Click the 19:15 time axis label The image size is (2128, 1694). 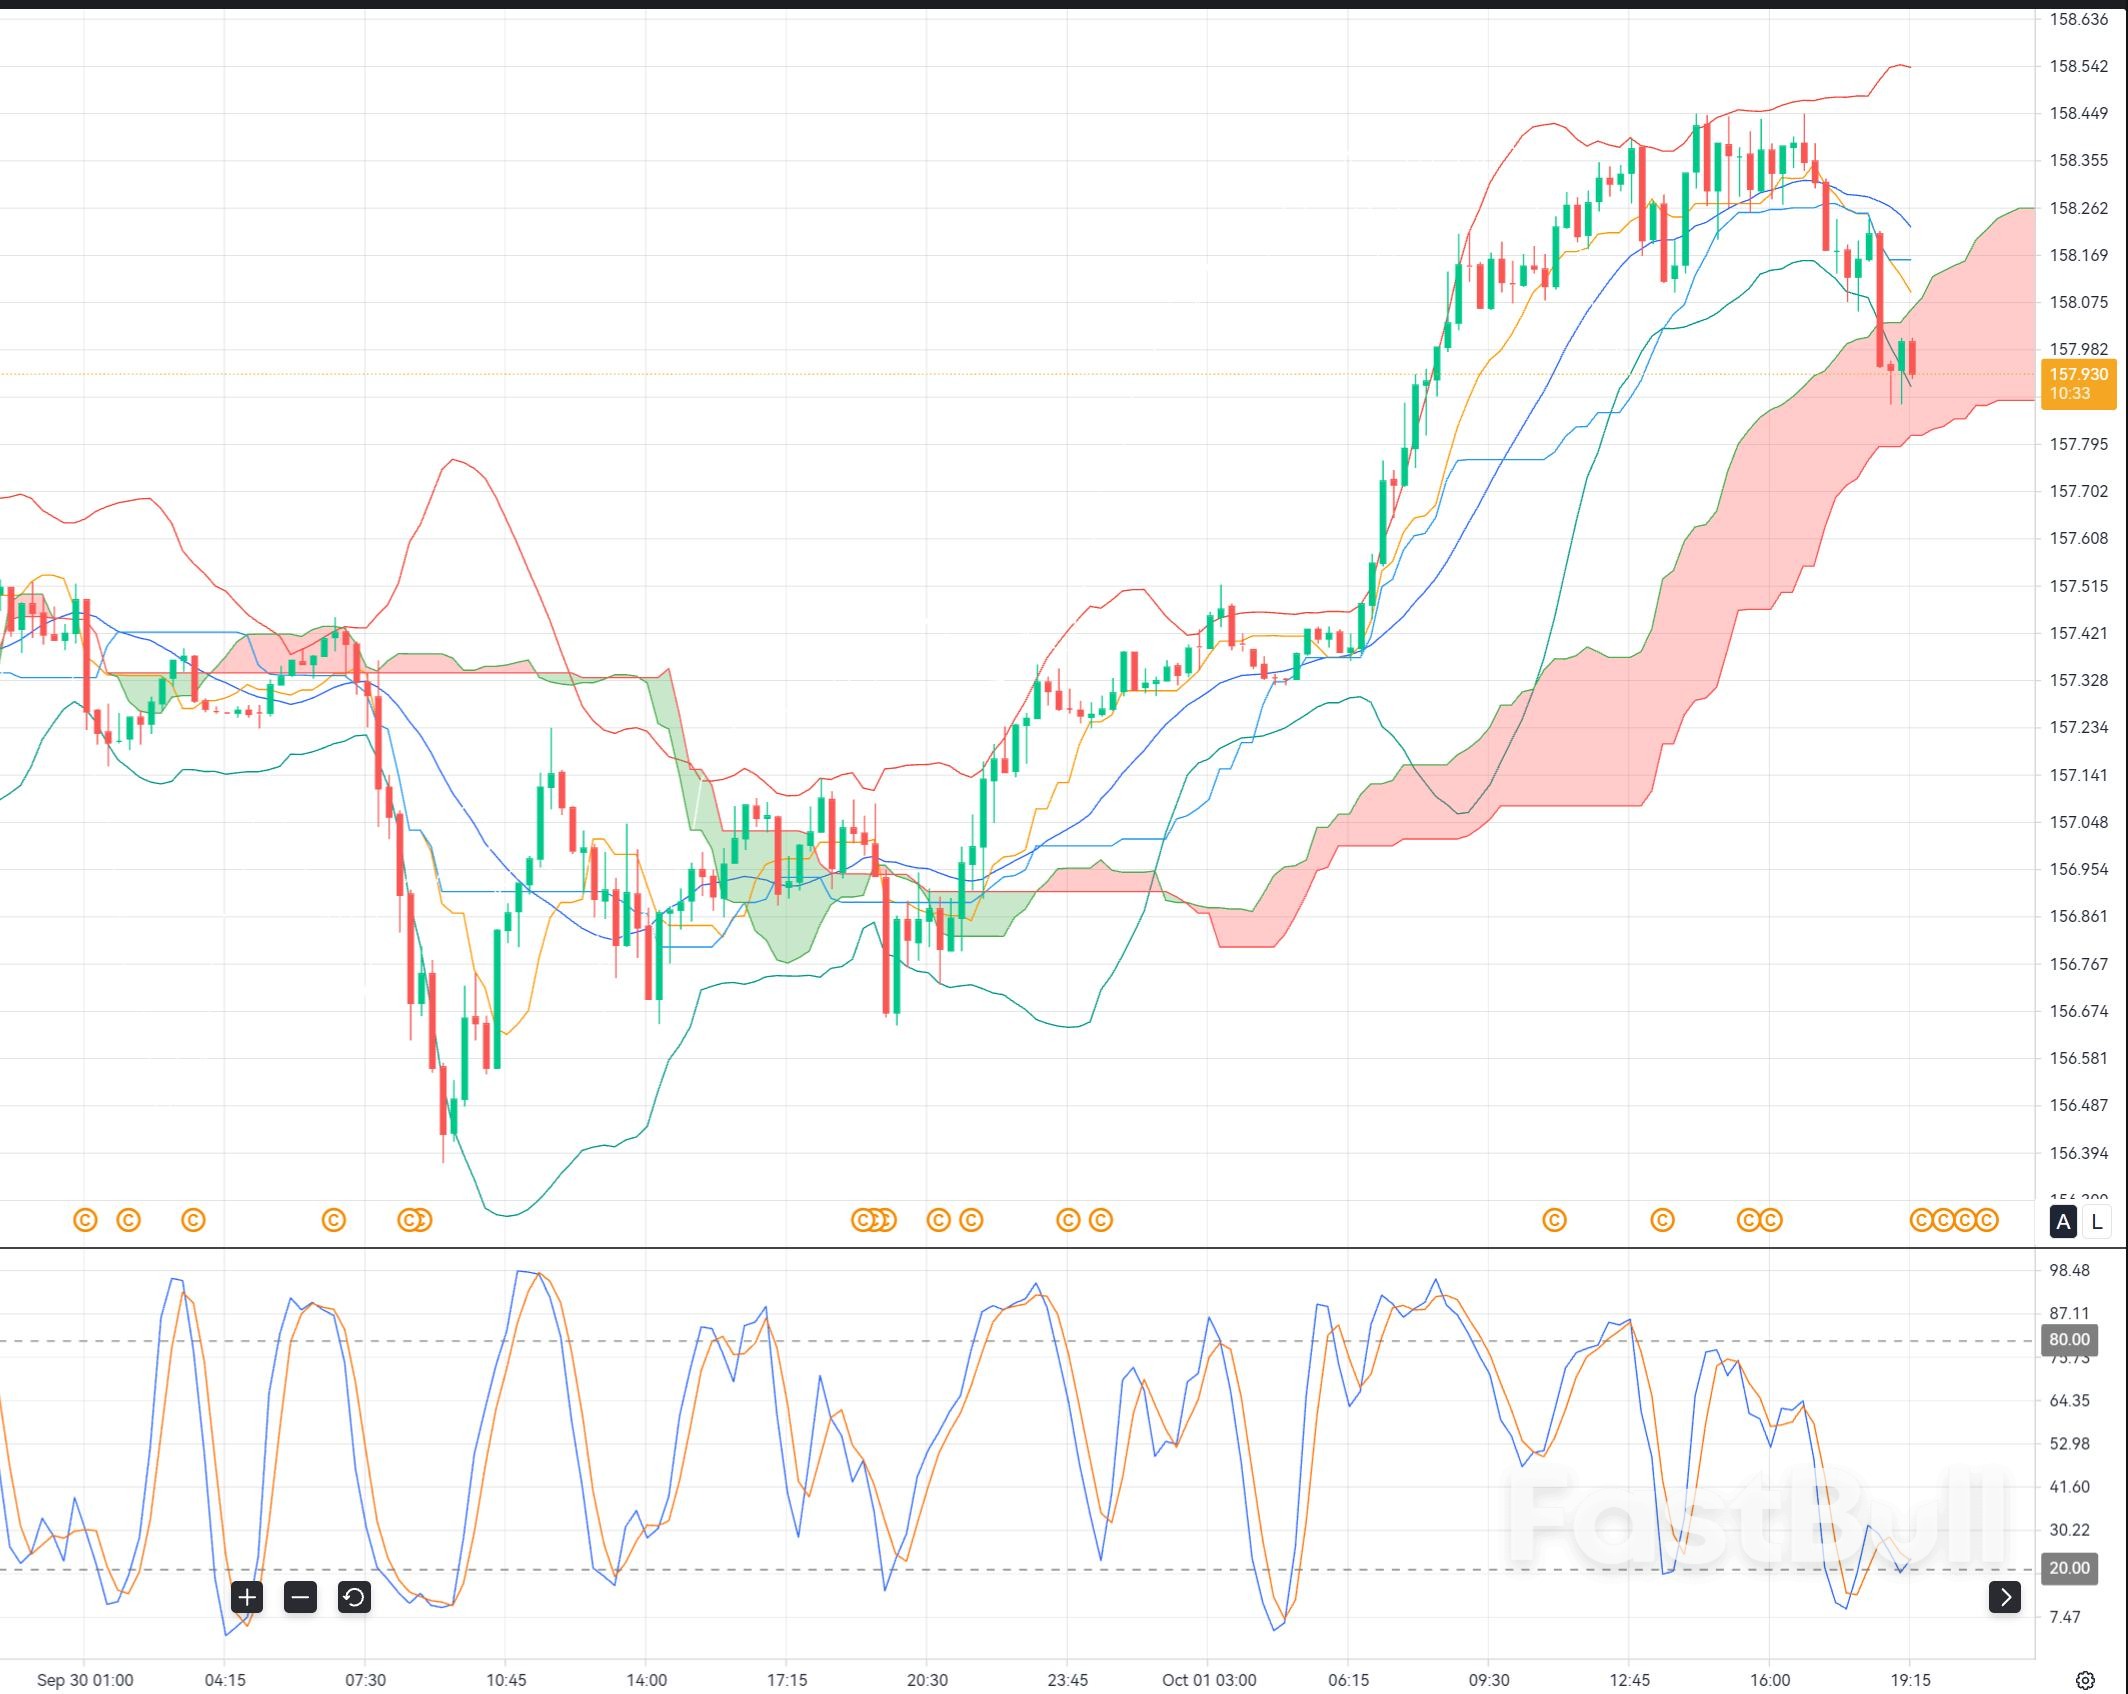pos(1910,1680)
